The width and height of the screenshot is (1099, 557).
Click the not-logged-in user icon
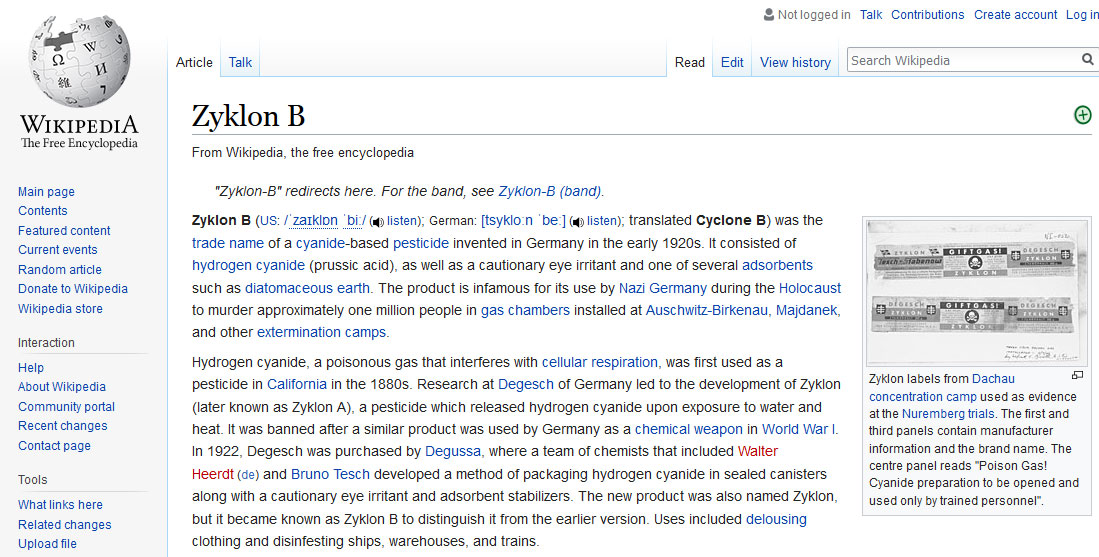click(x=769, y=15)
